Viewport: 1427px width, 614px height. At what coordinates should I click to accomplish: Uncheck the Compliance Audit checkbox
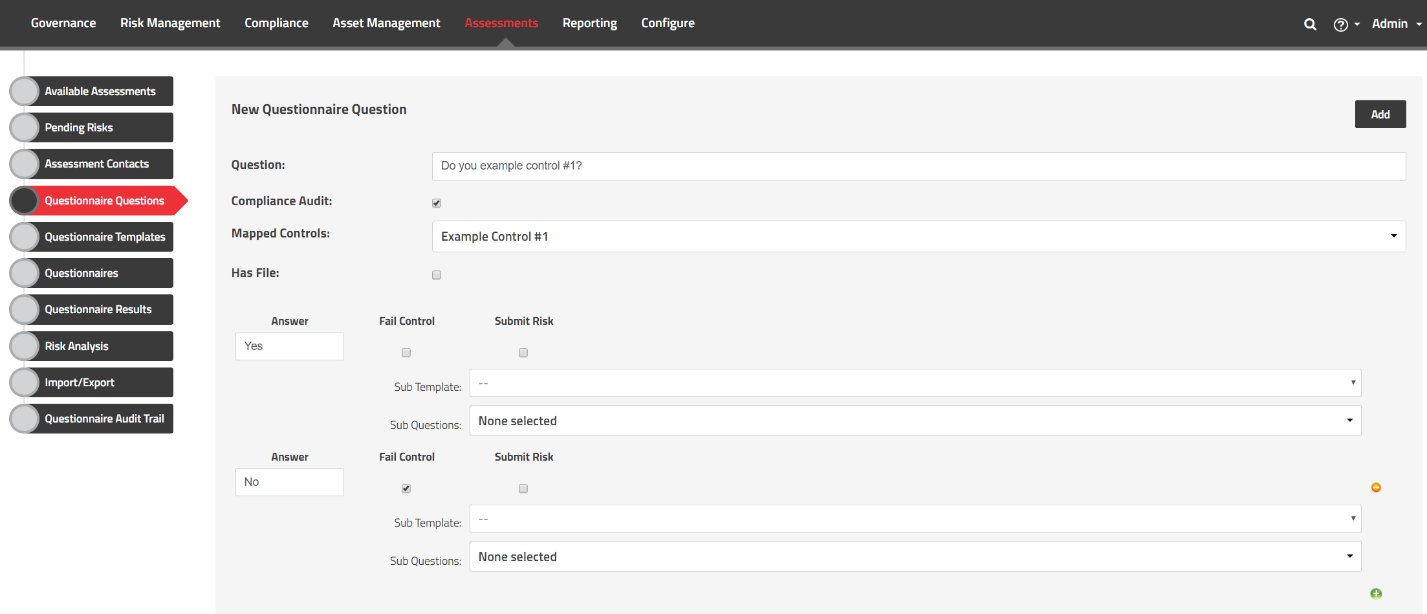coord(436,203)
